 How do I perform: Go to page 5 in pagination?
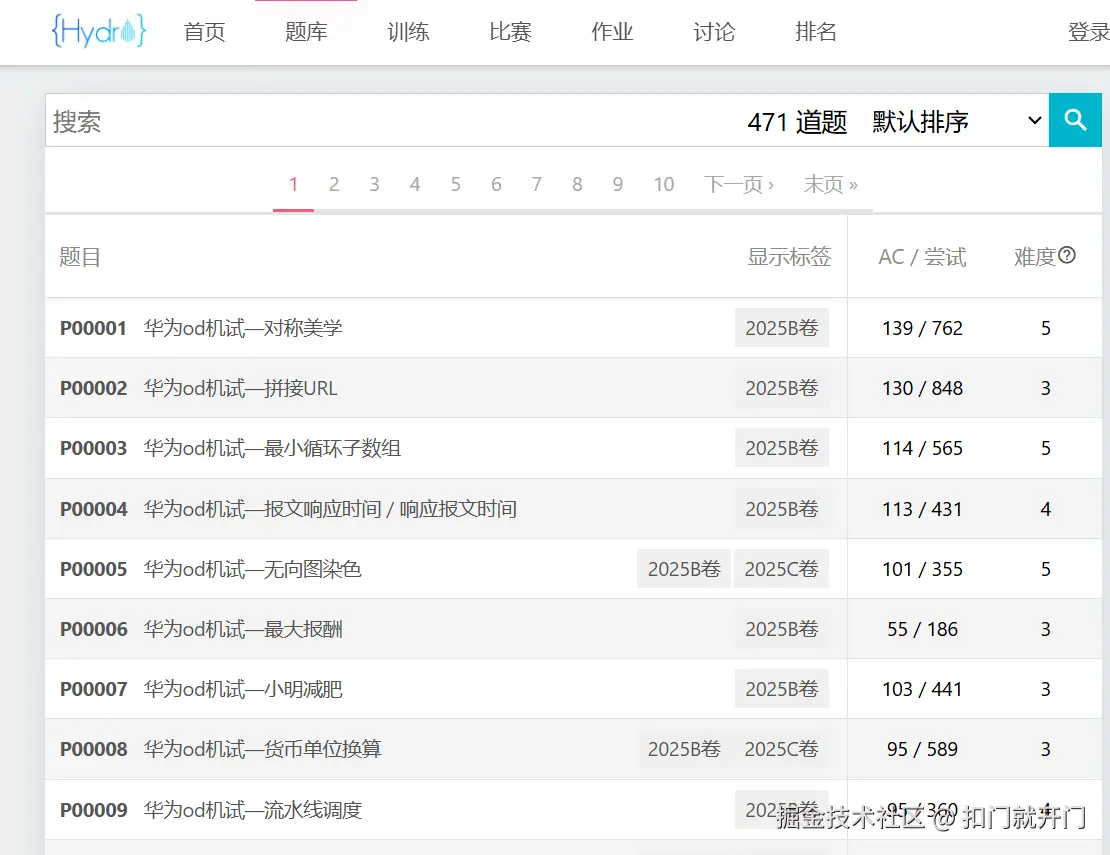click(455, 184)
